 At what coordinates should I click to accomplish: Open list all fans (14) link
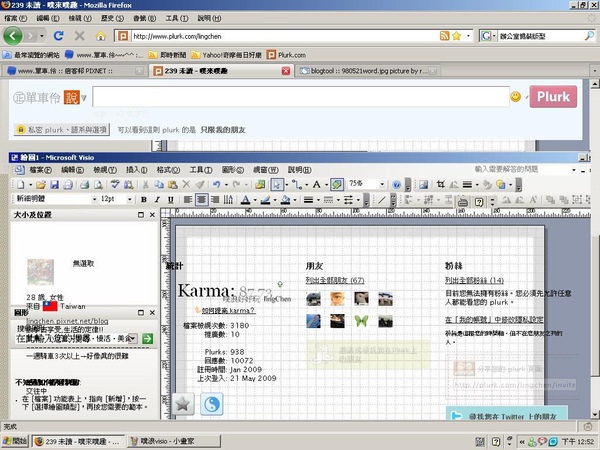[474, 280]
